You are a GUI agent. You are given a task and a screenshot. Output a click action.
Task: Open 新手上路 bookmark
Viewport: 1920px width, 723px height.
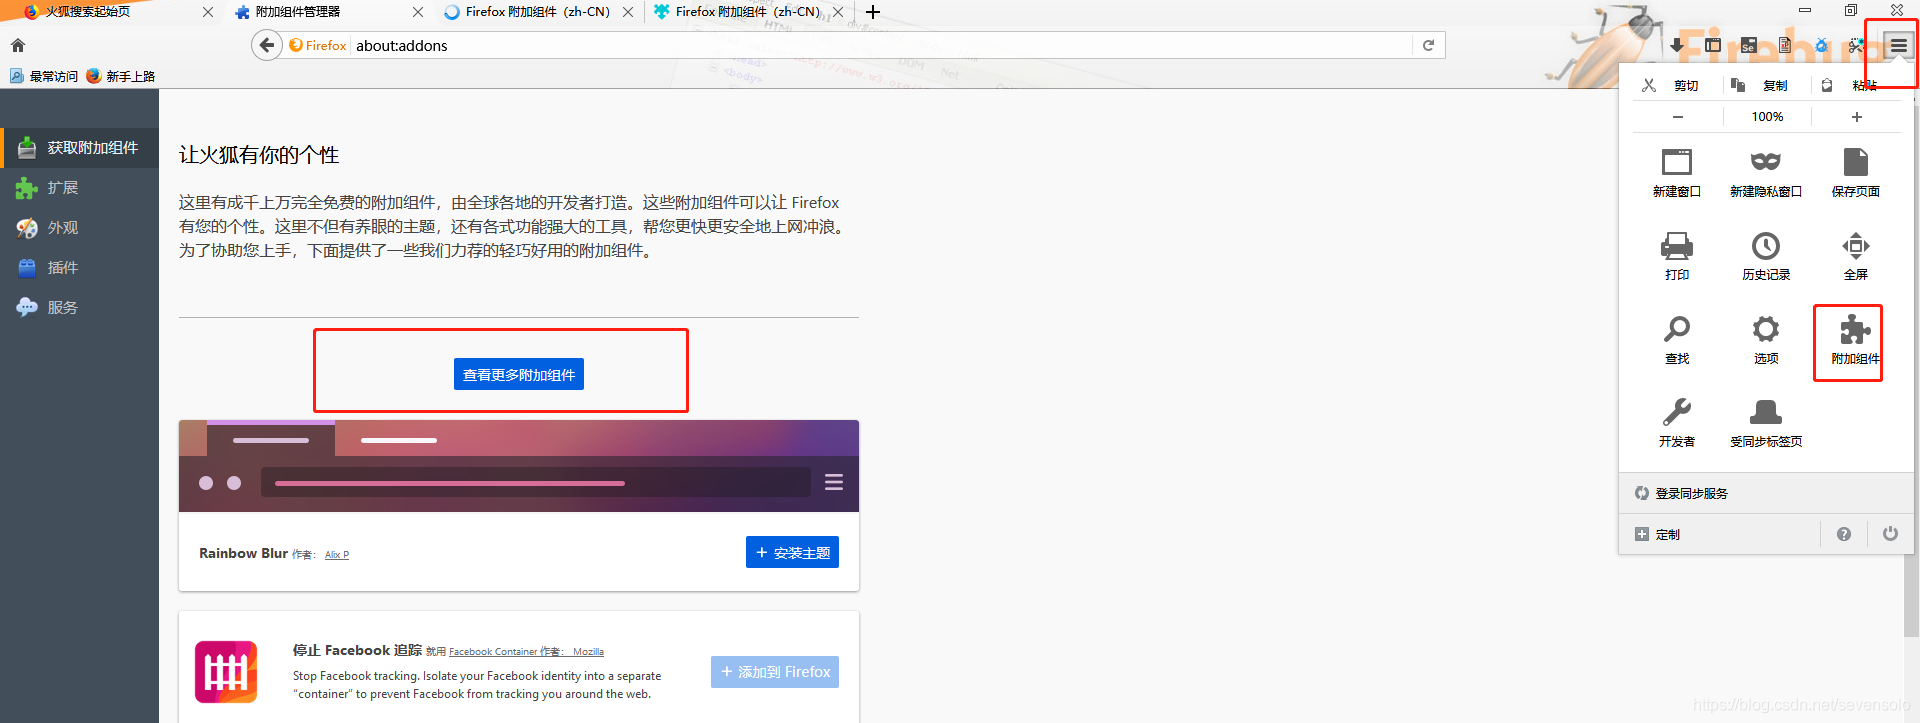click(x=120, y=76)
